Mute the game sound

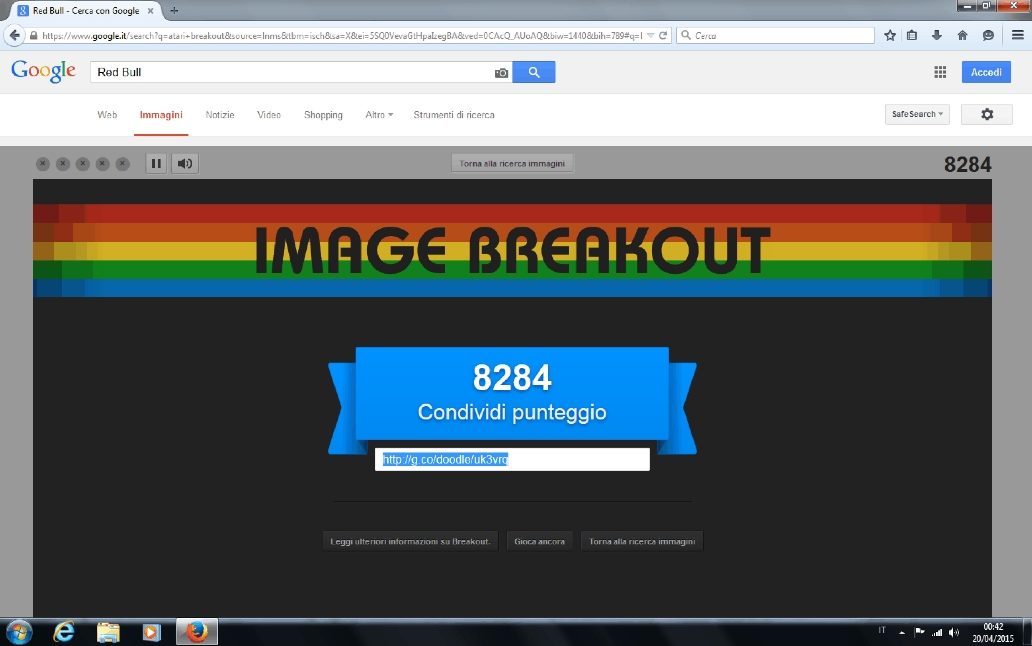(x=185, y=163)
